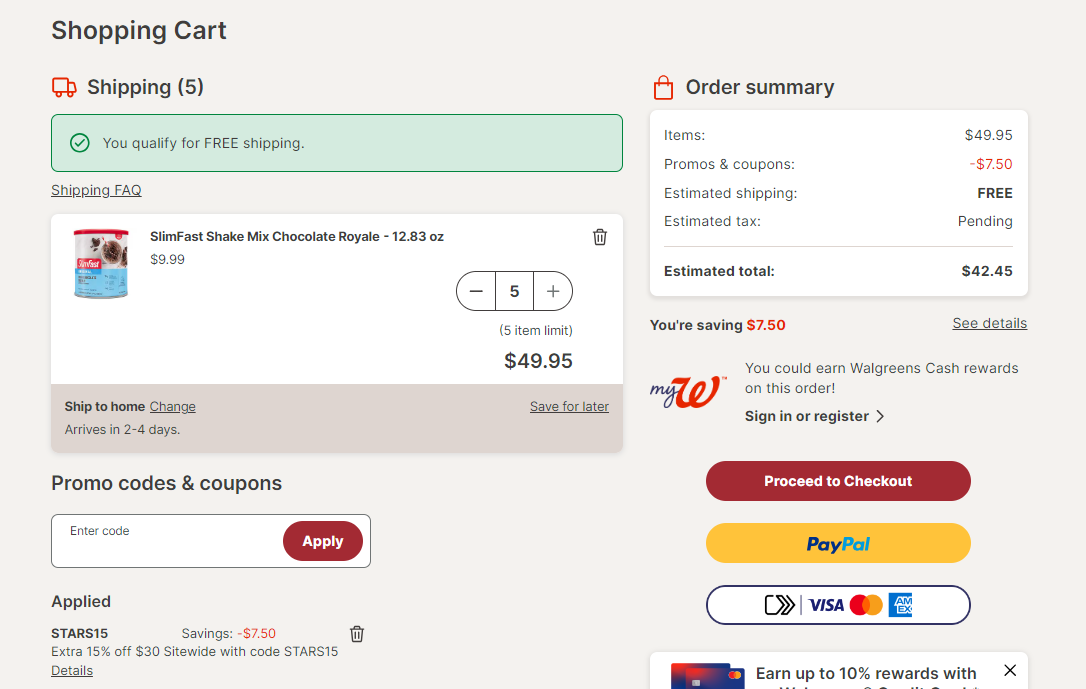The image size is (1086, 689).
Task: Proceed to Checkout
Action: [x=838, y=481]
